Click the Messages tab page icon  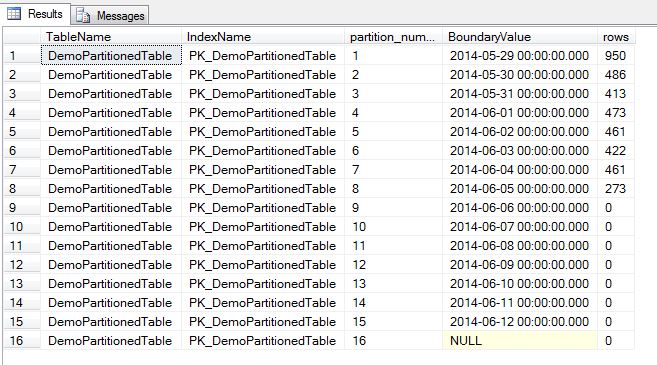click(x=83, y=16)
